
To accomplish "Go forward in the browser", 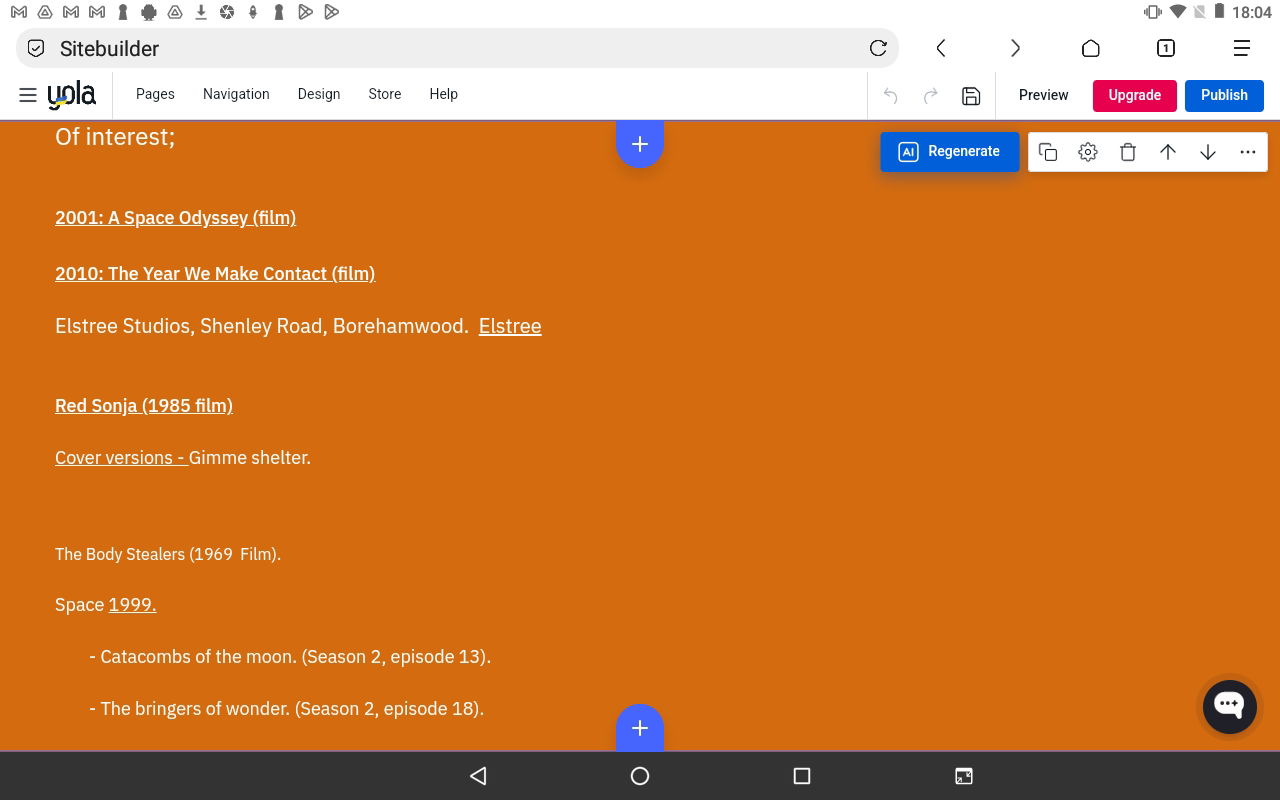I will tap(1015, 48).
